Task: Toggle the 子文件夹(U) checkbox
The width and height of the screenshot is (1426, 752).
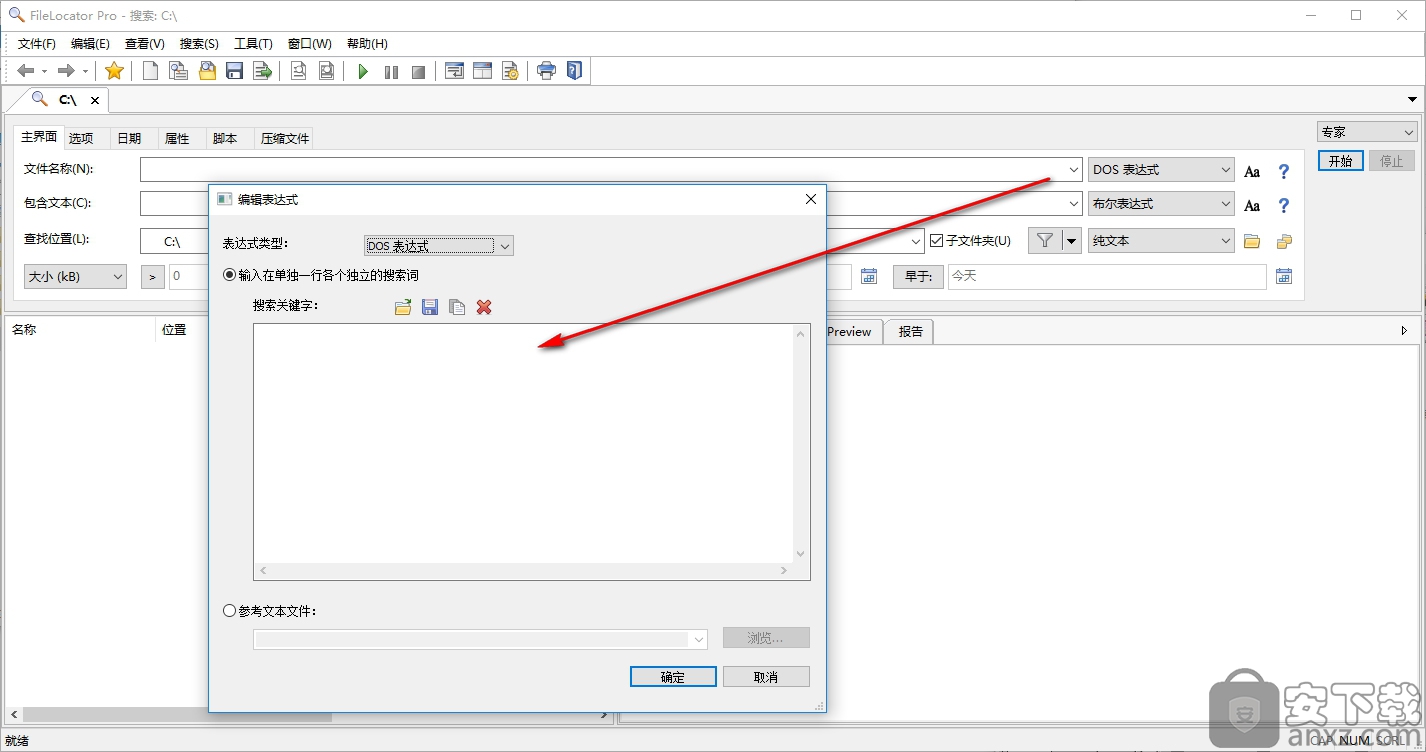Action: point(937,240)
